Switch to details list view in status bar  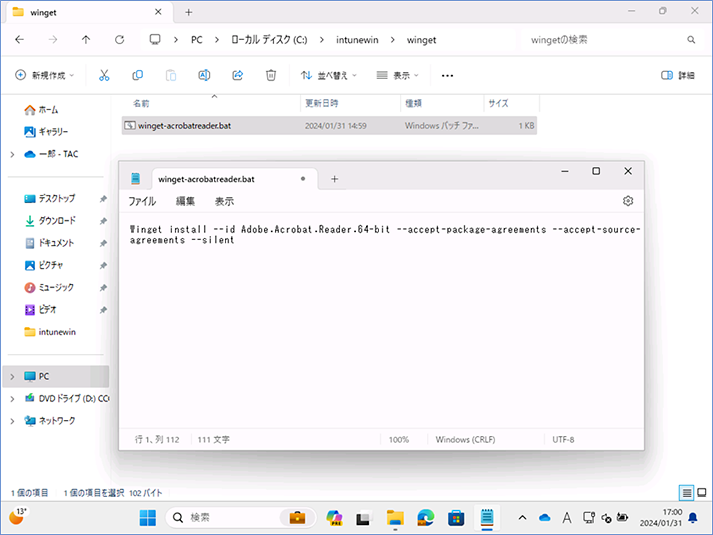click(x=687, y=492)
